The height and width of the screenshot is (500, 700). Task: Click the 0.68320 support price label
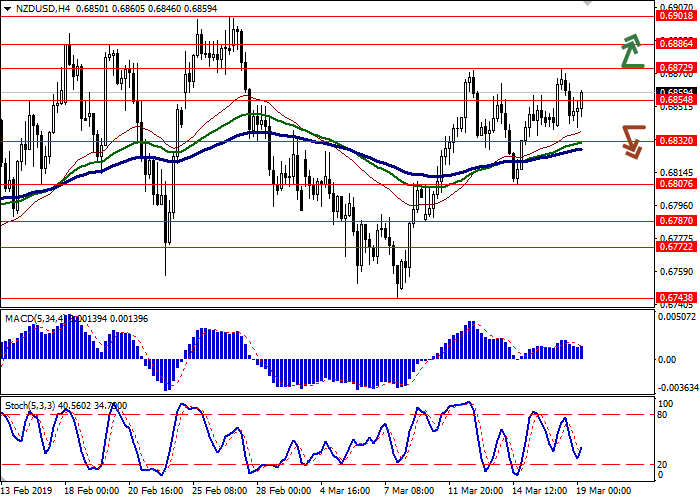(x=676, y=141)
